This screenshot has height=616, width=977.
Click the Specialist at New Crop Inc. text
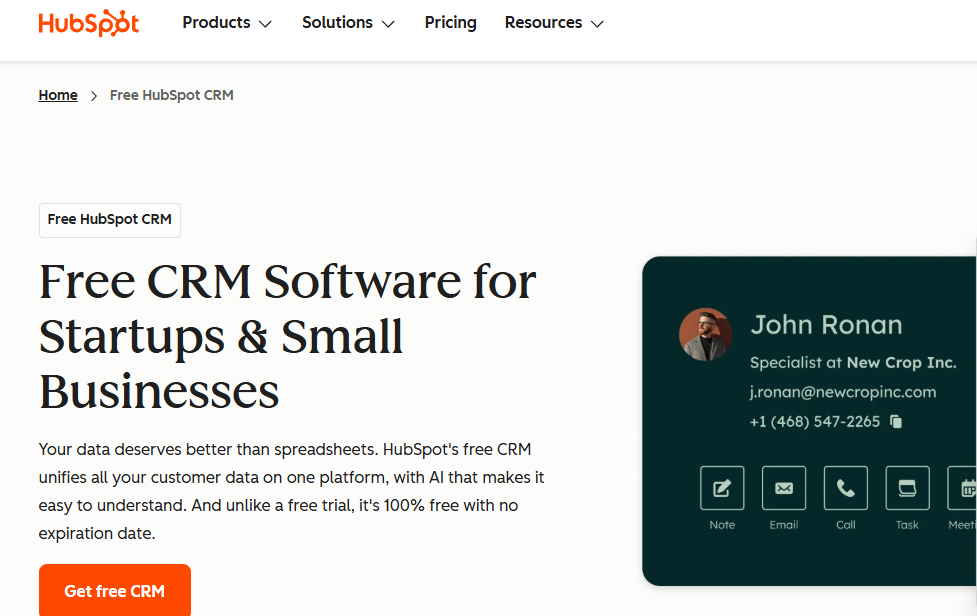(853, 362)
